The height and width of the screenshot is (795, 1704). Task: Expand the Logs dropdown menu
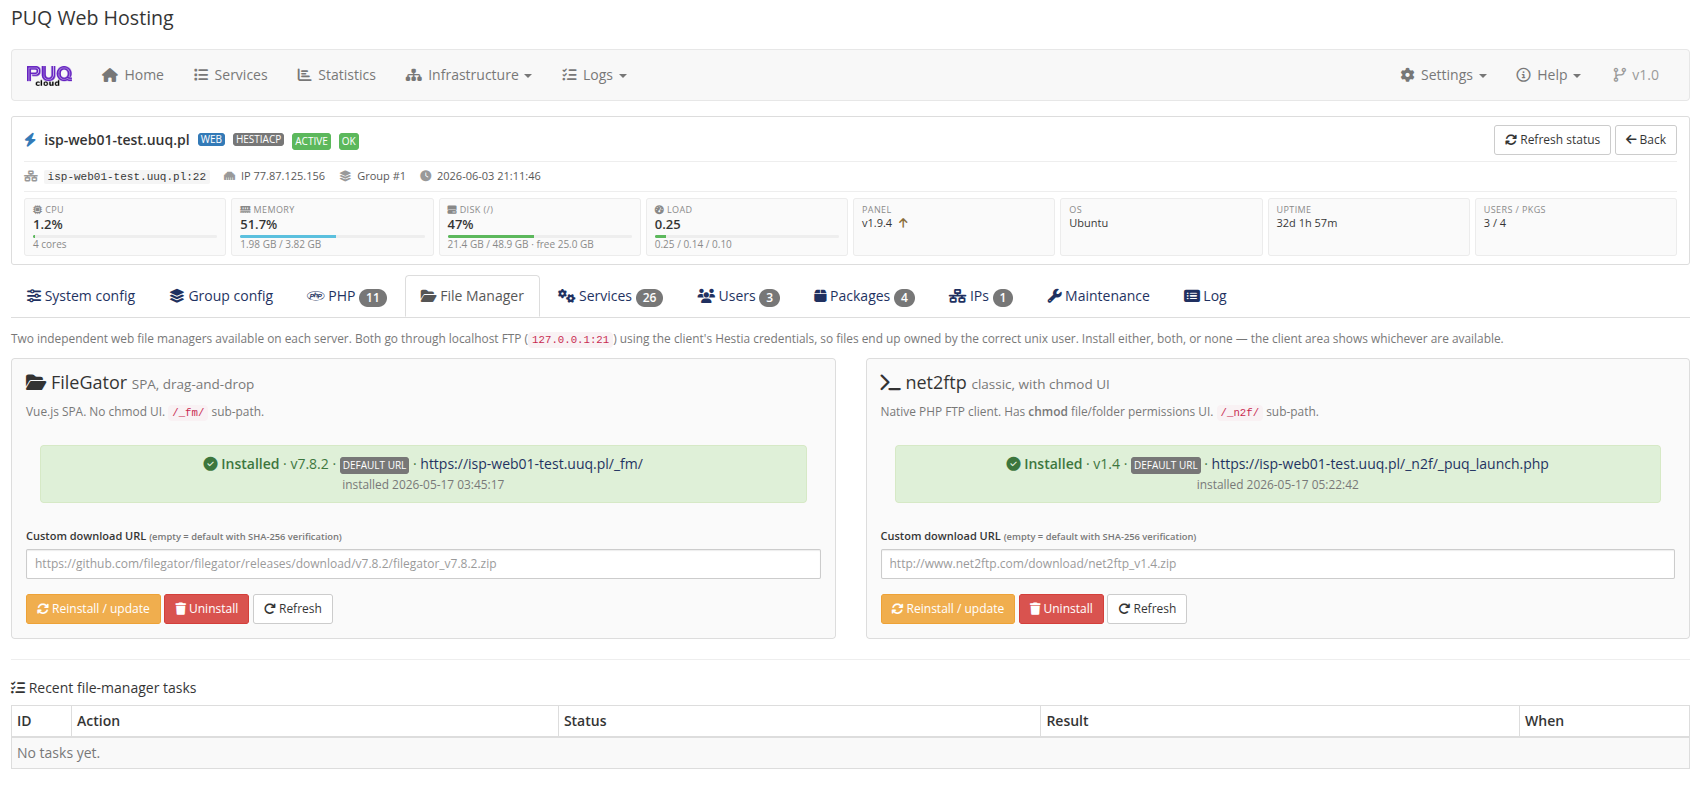point(594,75)
